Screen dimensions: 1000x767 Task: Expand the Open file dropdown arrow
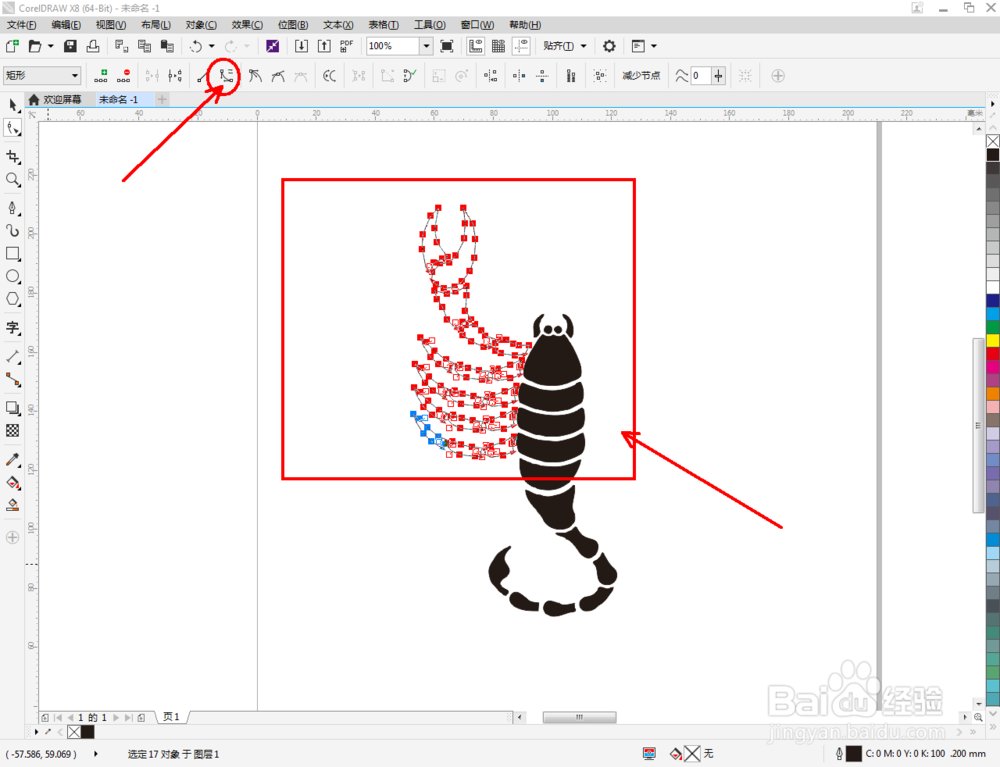tap(50, 46)
